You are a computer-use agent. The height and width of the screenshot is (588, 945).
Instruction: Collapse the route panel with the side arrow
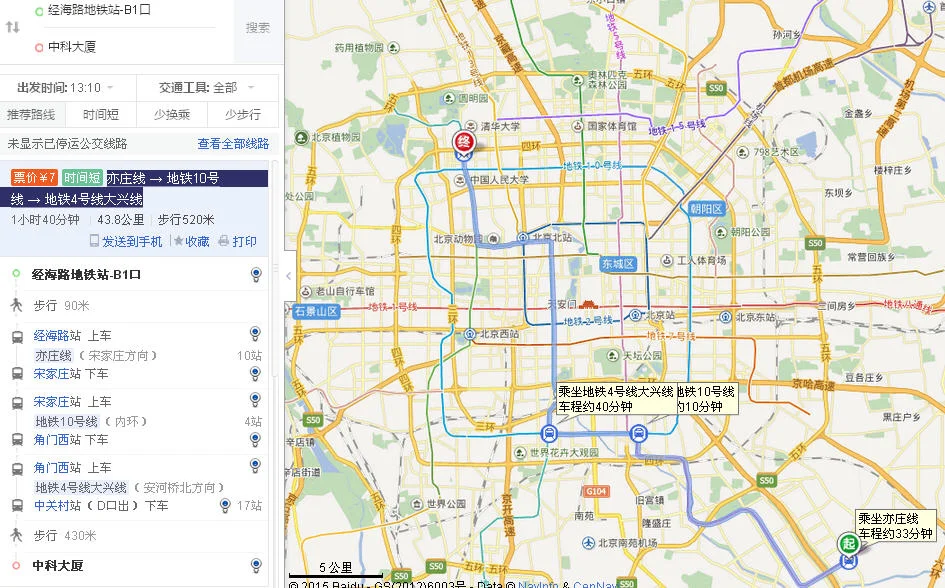[x=289, y=274]
